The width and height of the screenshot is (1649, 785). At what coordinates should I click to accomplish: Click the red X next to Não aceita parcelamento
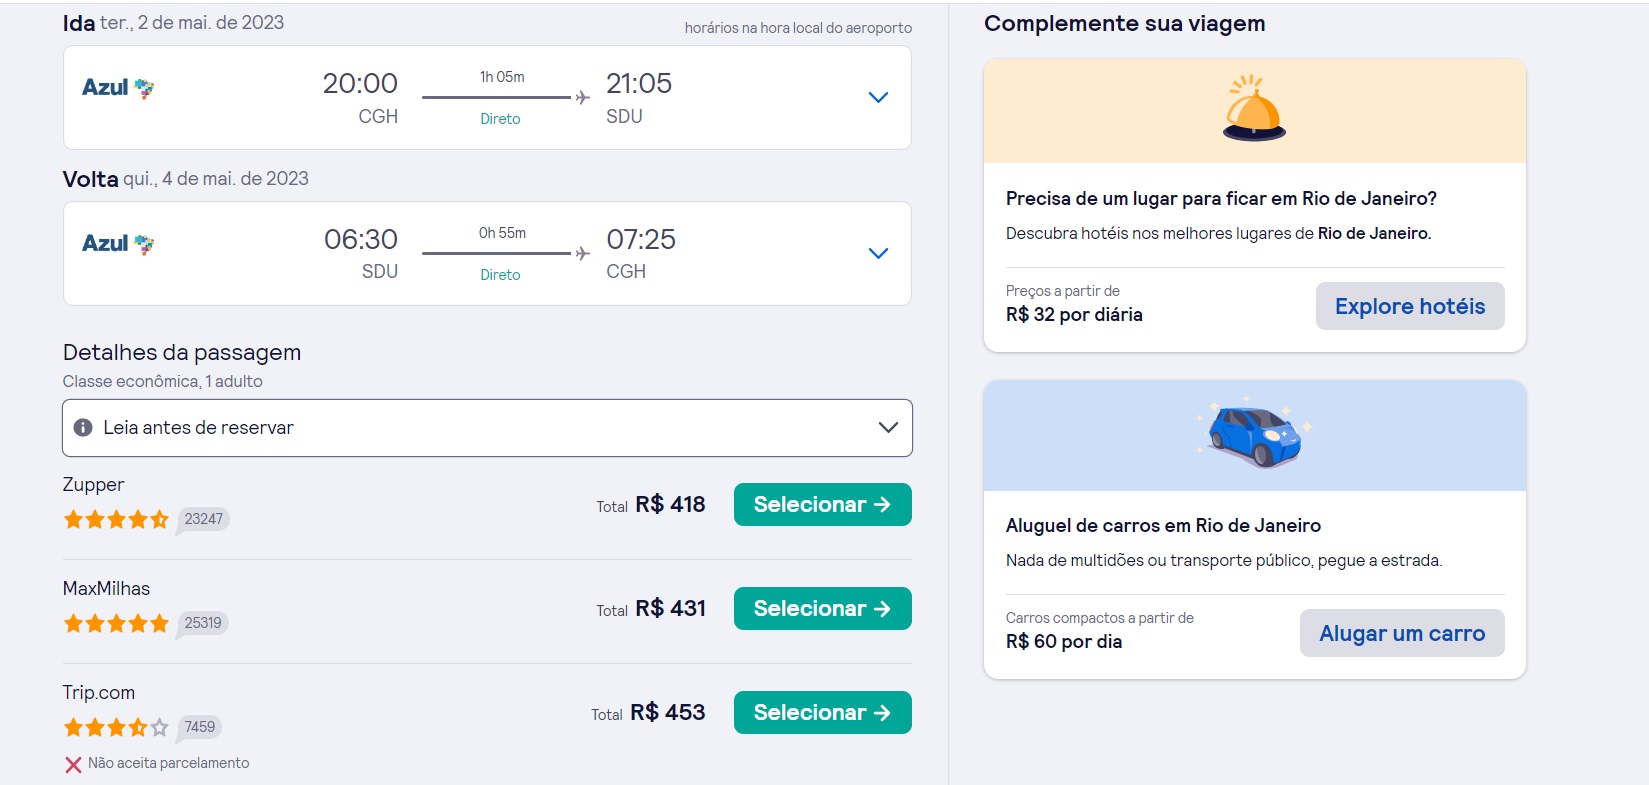(x=73, y=765)
